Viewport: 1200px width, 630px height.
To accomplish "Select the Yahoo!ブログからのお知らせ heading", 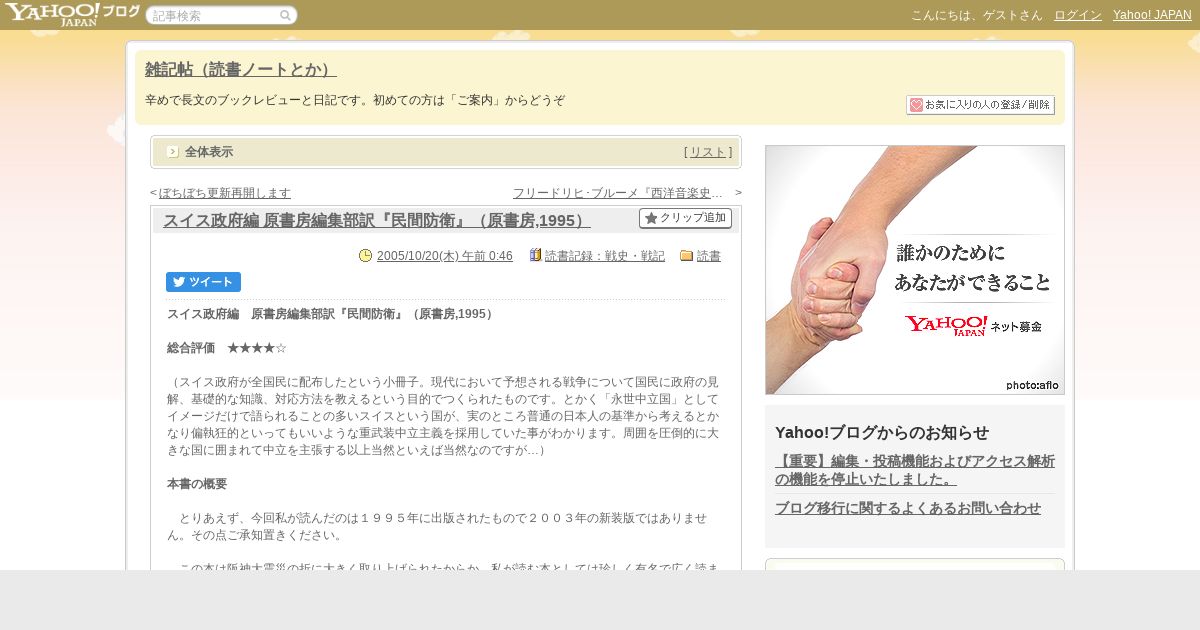I will pos(882,432).
